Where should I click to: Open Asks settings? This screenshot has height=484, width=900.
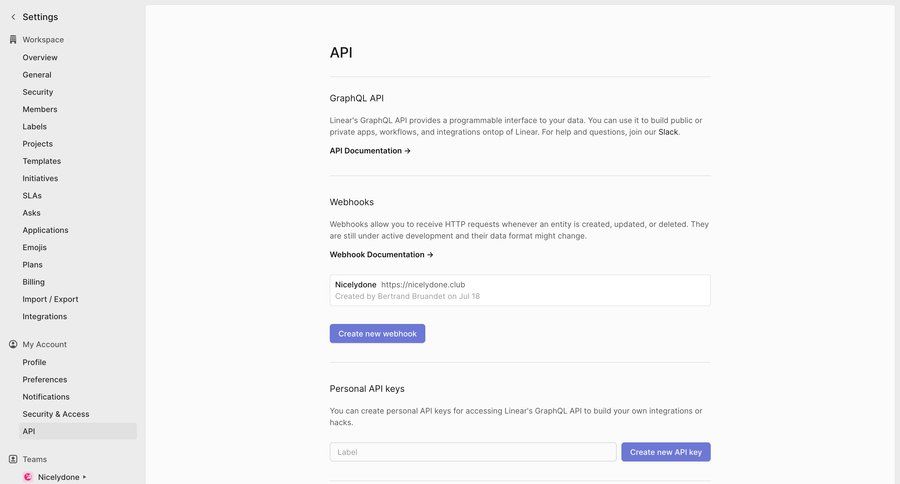click(x=32, y=212)
